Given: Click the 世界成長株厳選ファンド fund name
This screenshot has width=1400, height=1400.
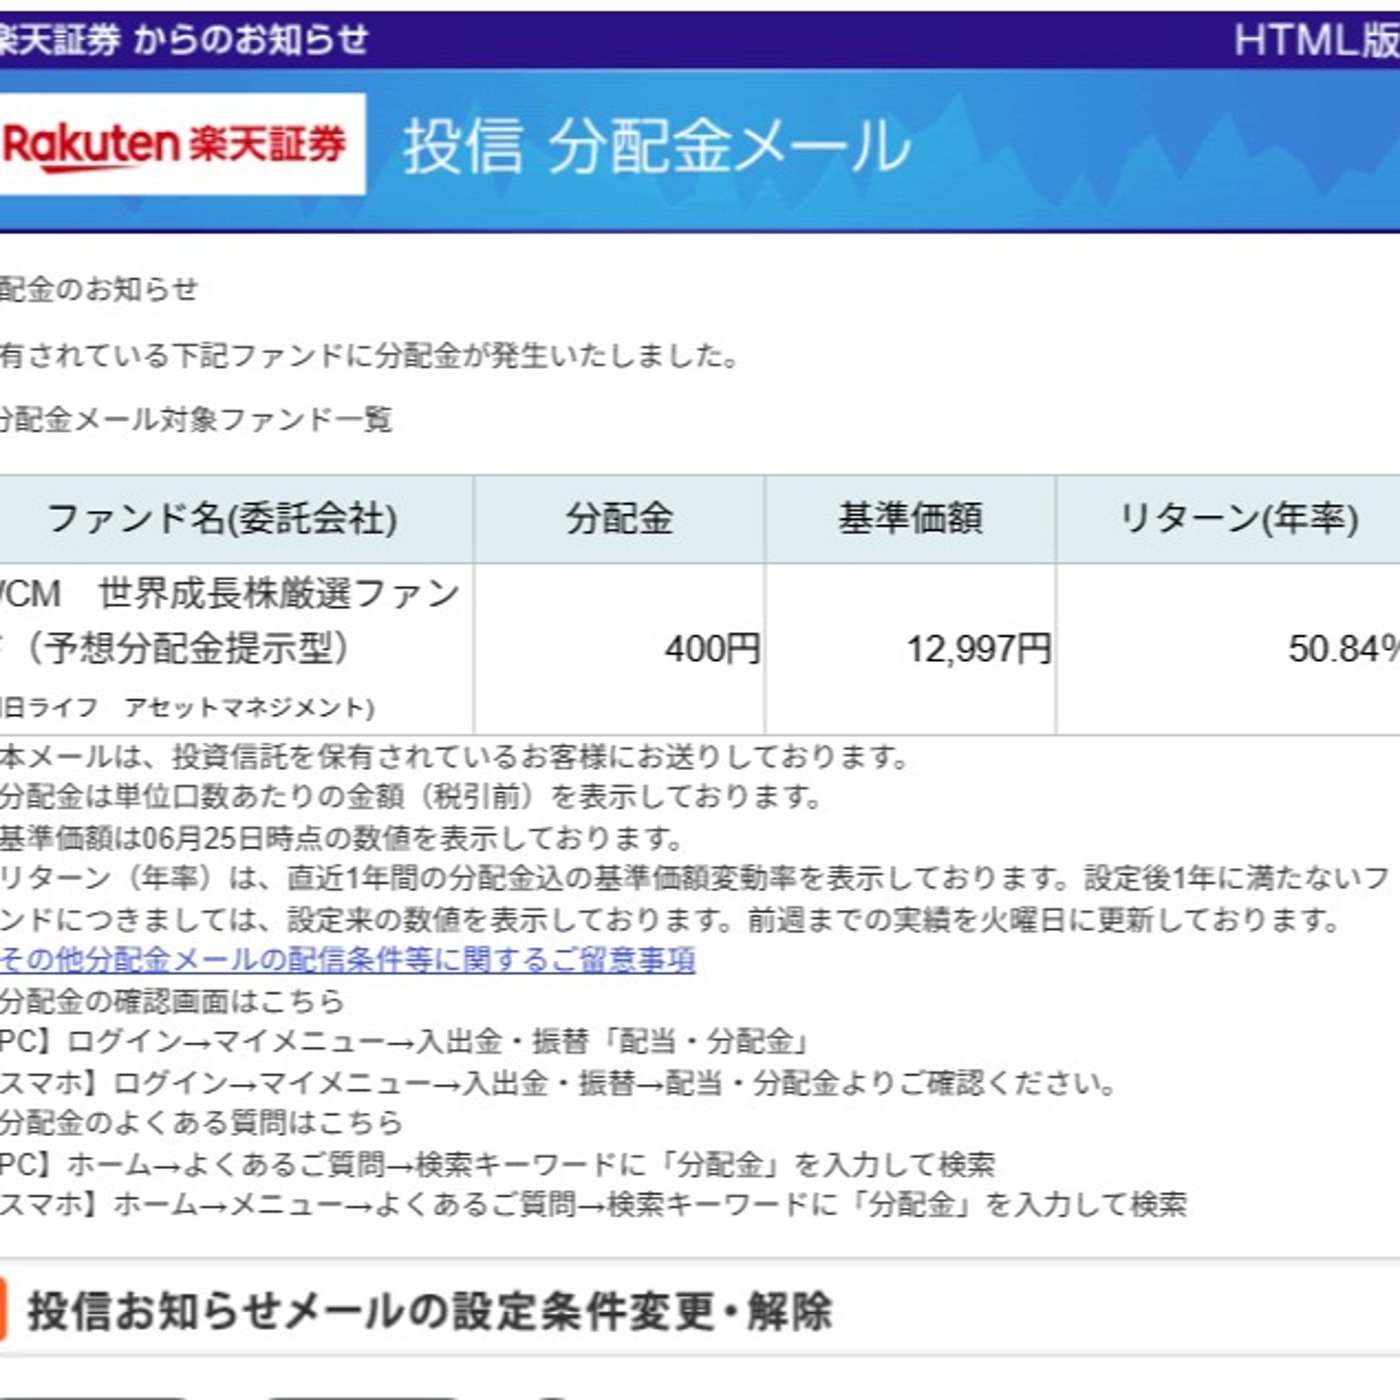Looking at the screenshot, I should point(230,620).
